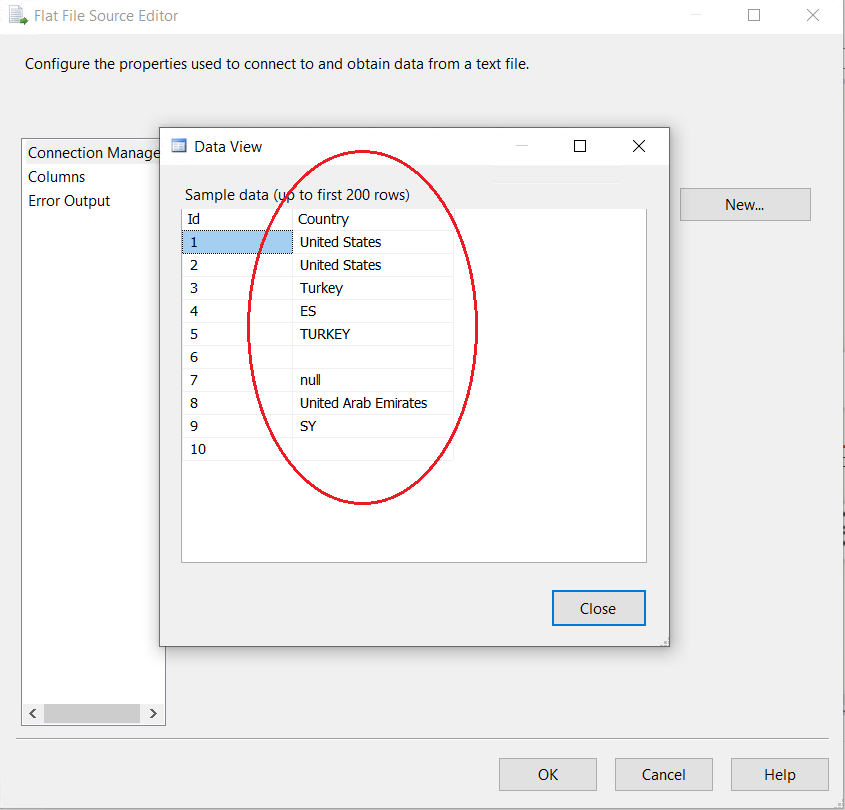
Task: Select the Connection Manager page
Action: pos(93,153)
